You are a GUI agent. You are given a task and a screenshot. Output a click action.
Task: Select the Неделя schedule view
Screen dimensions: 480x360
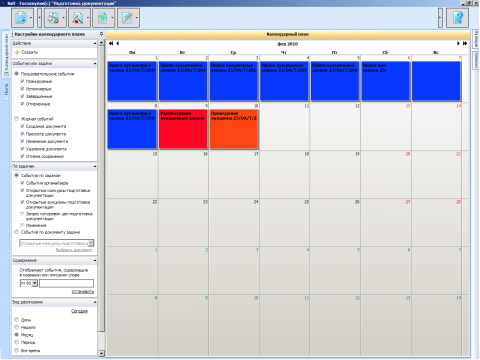click(x=16, y=327)
